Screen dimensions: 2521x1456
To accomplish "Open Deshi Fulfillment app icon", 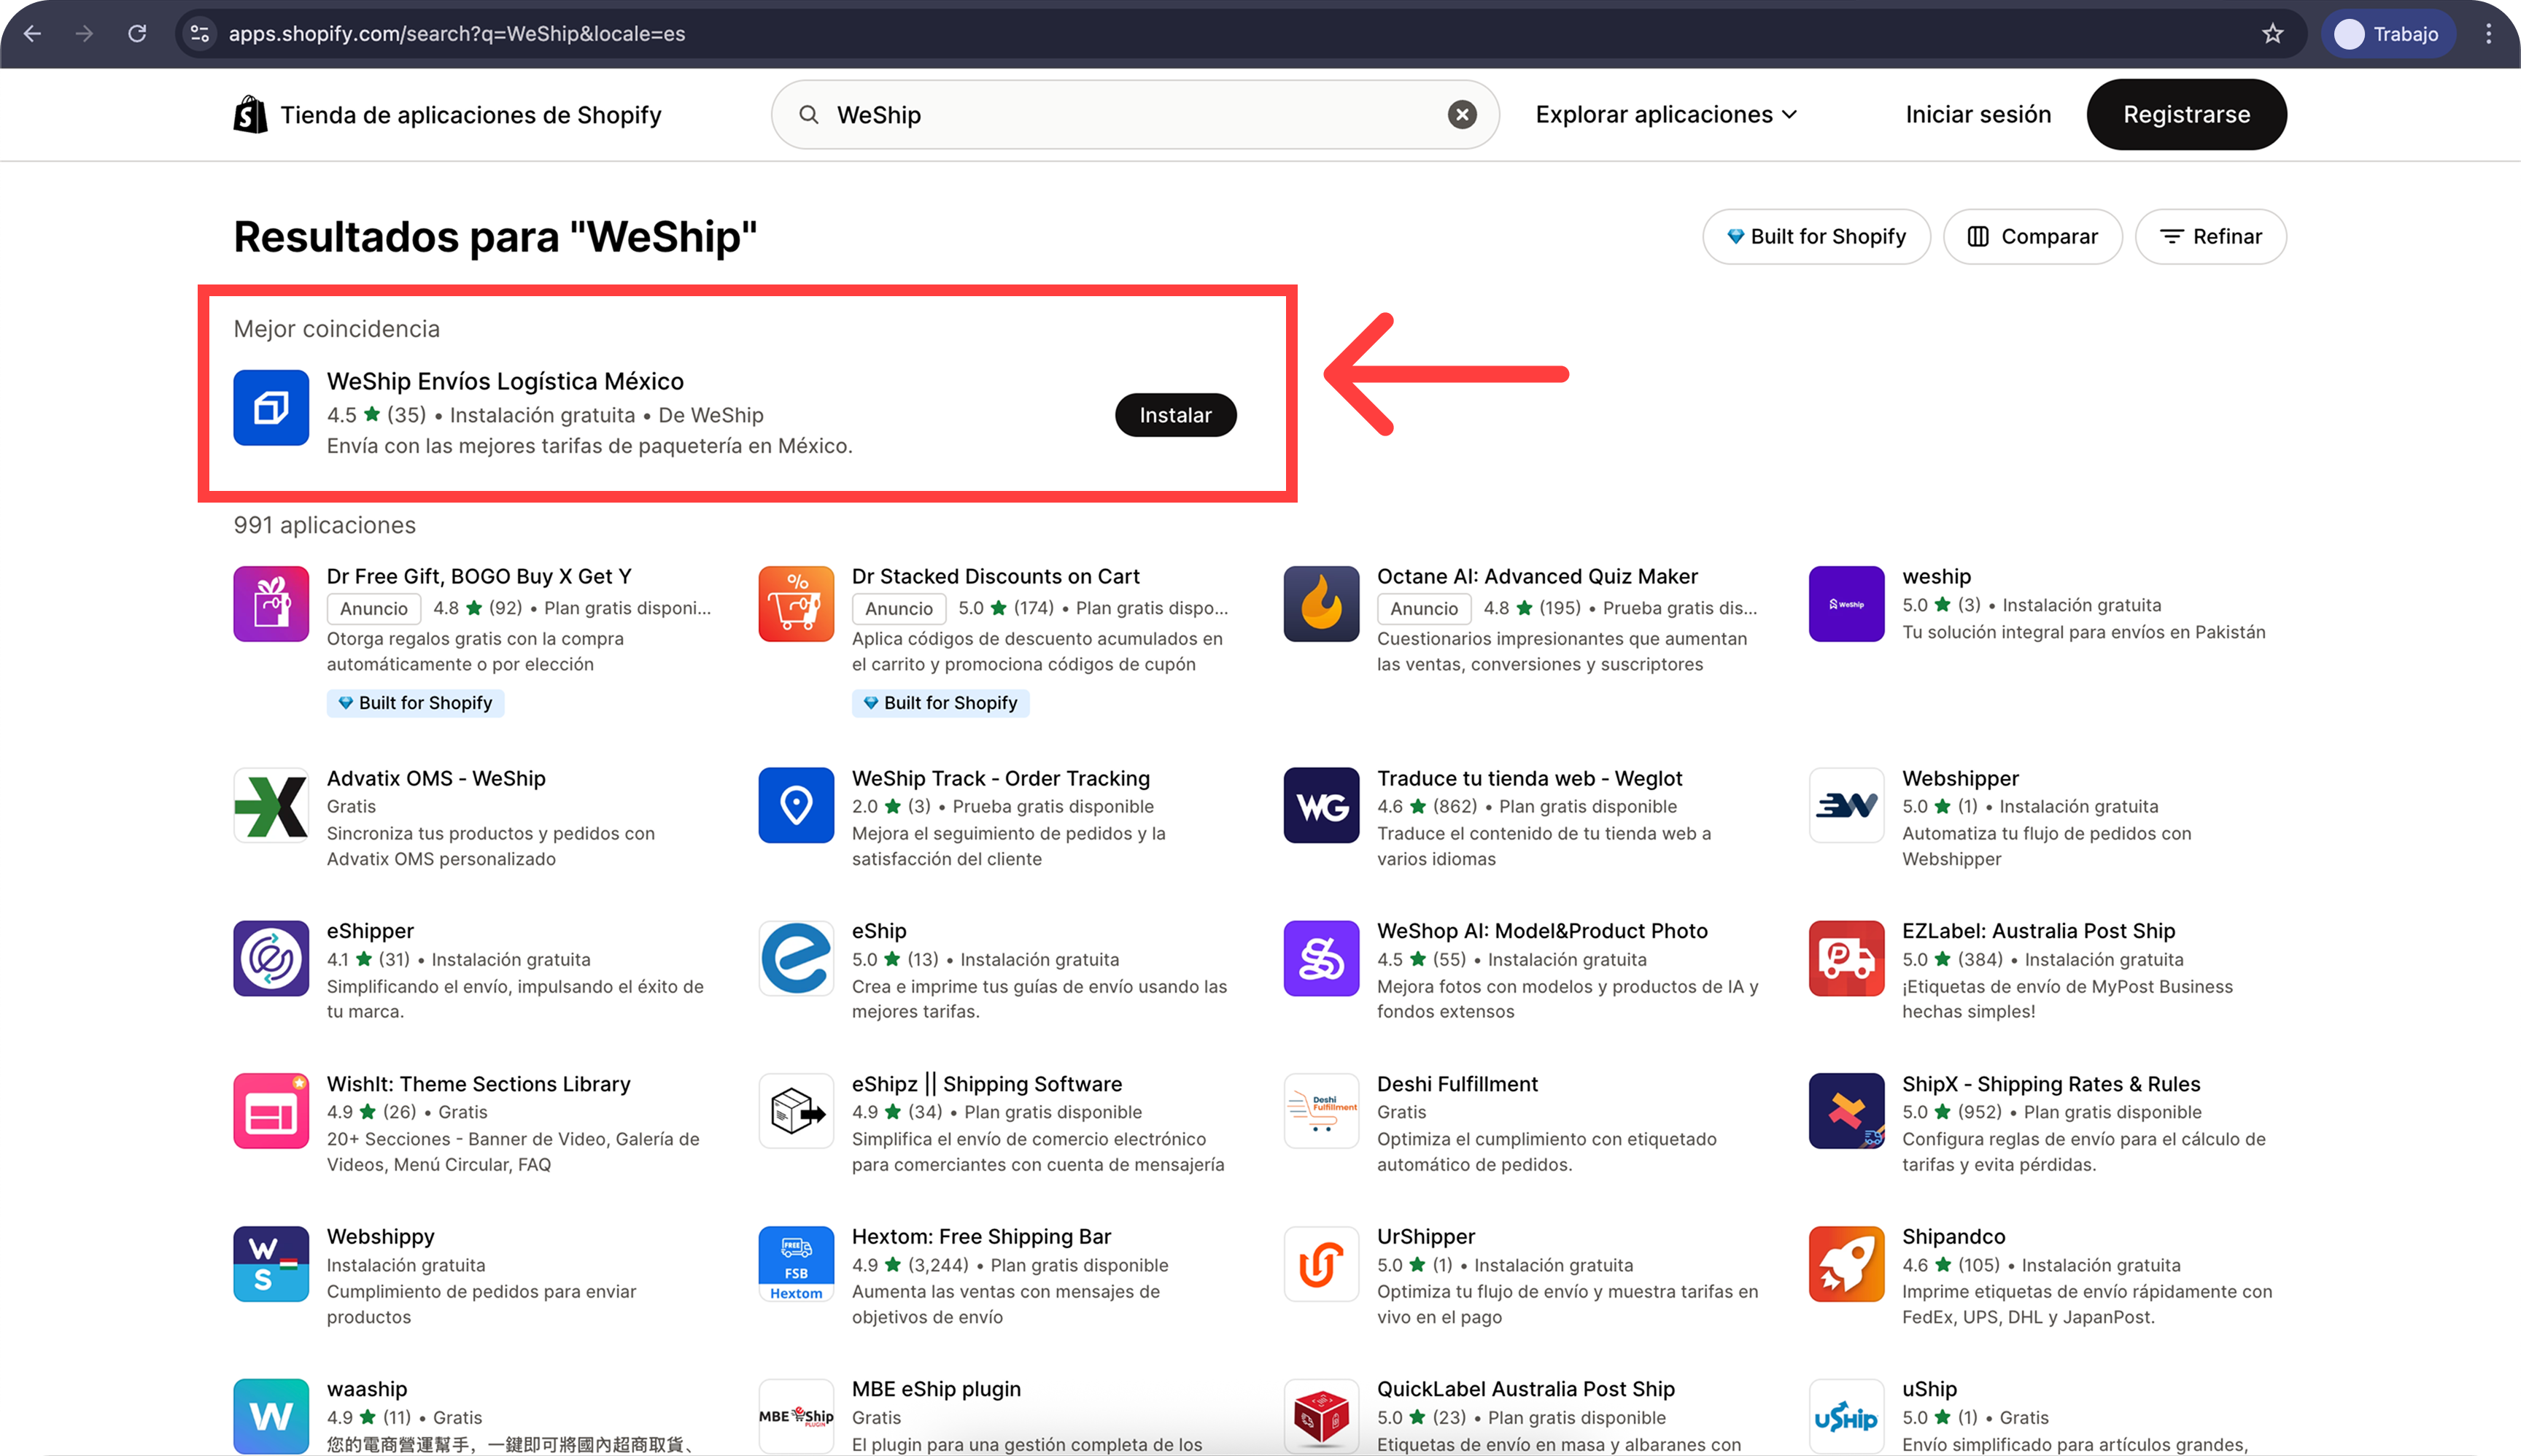I will coord(1321,1111).
